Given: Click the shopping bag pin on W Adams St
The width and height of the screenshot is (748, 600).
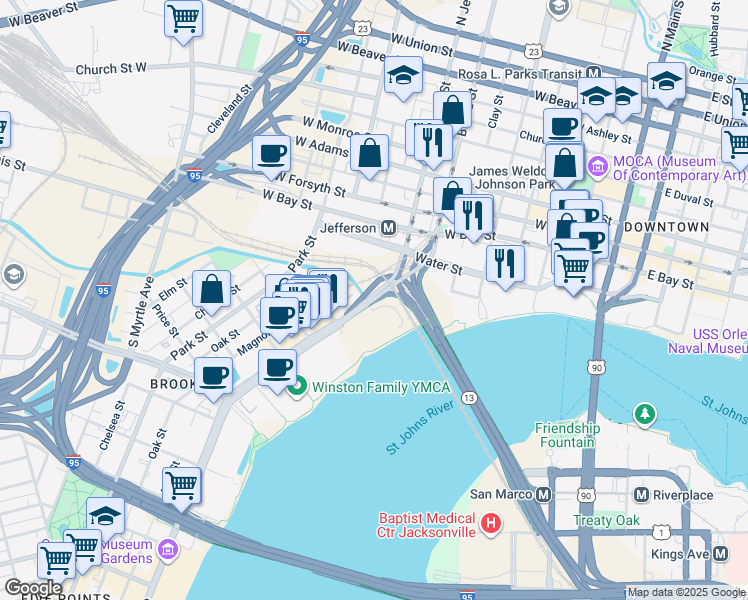Looking at the screenshot, I should pyautogui.click(x=370, y=154).
